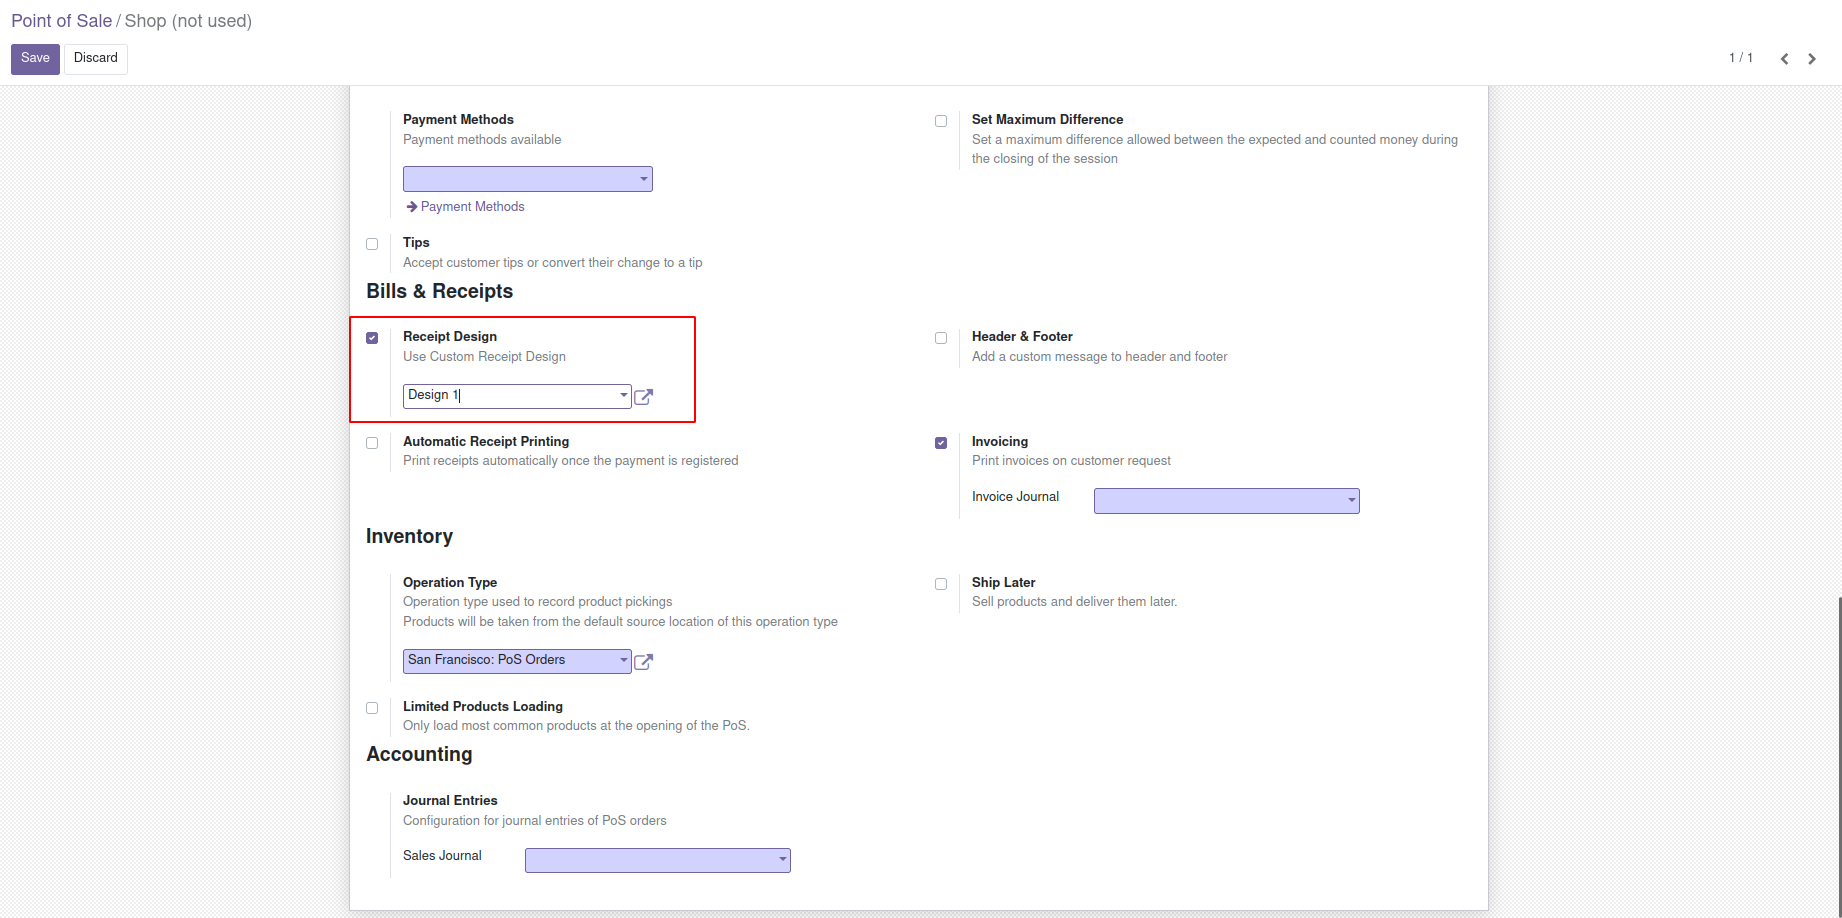Viewport: 1842px width, 918px height.
Task: Open external link beside Operation Type field
Action: coord(644,662)
